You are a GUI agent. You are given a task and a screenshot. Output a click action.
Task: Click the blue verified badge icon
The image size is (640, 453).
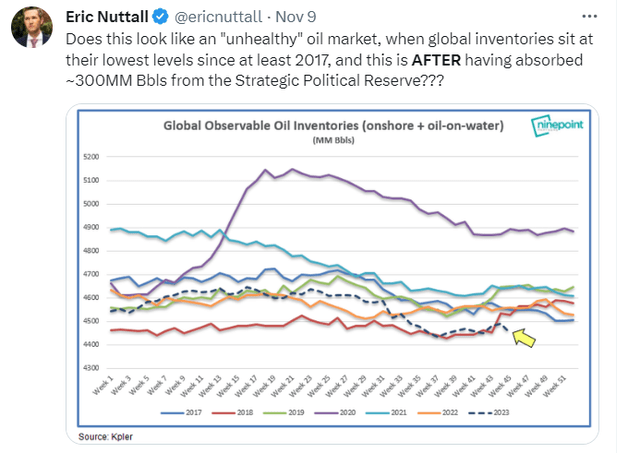[x=160, y=17]
